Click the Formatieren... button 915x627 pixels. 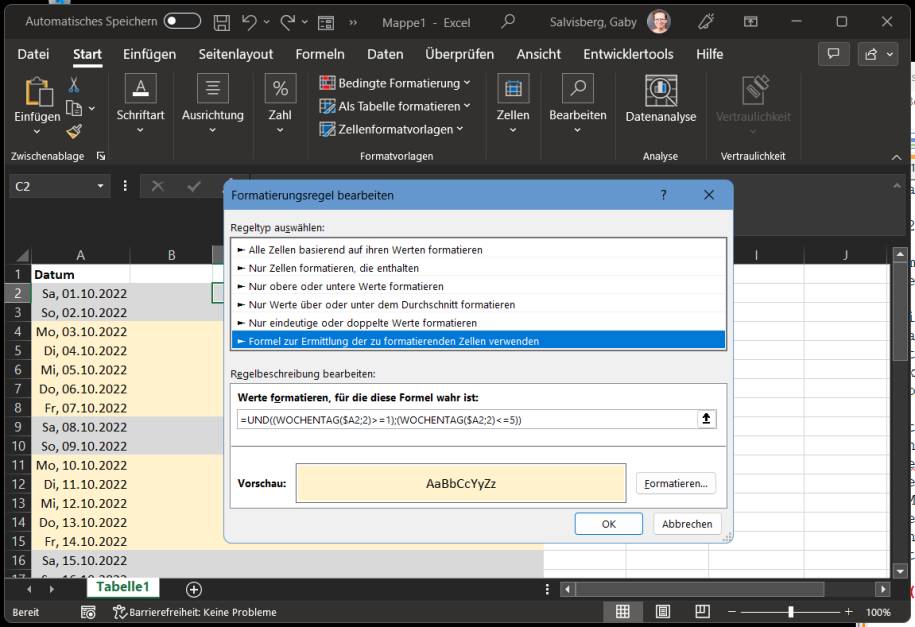675,484
